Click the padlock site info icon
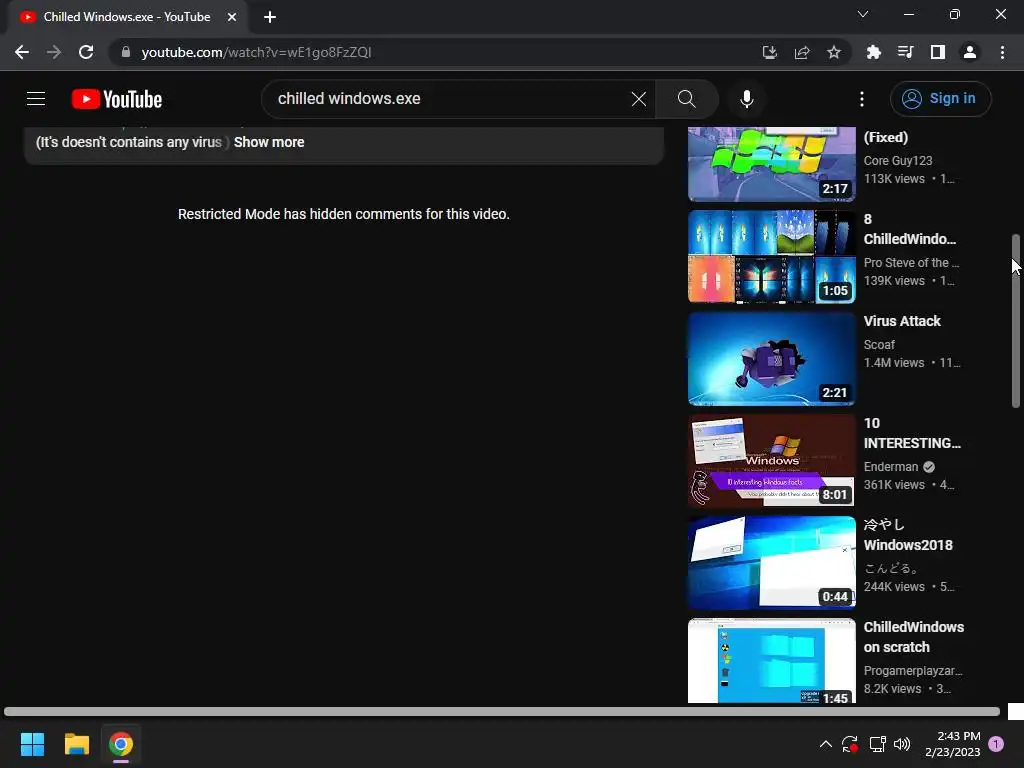The width and height of the screenshot is (1024, 768). (126, 52)
